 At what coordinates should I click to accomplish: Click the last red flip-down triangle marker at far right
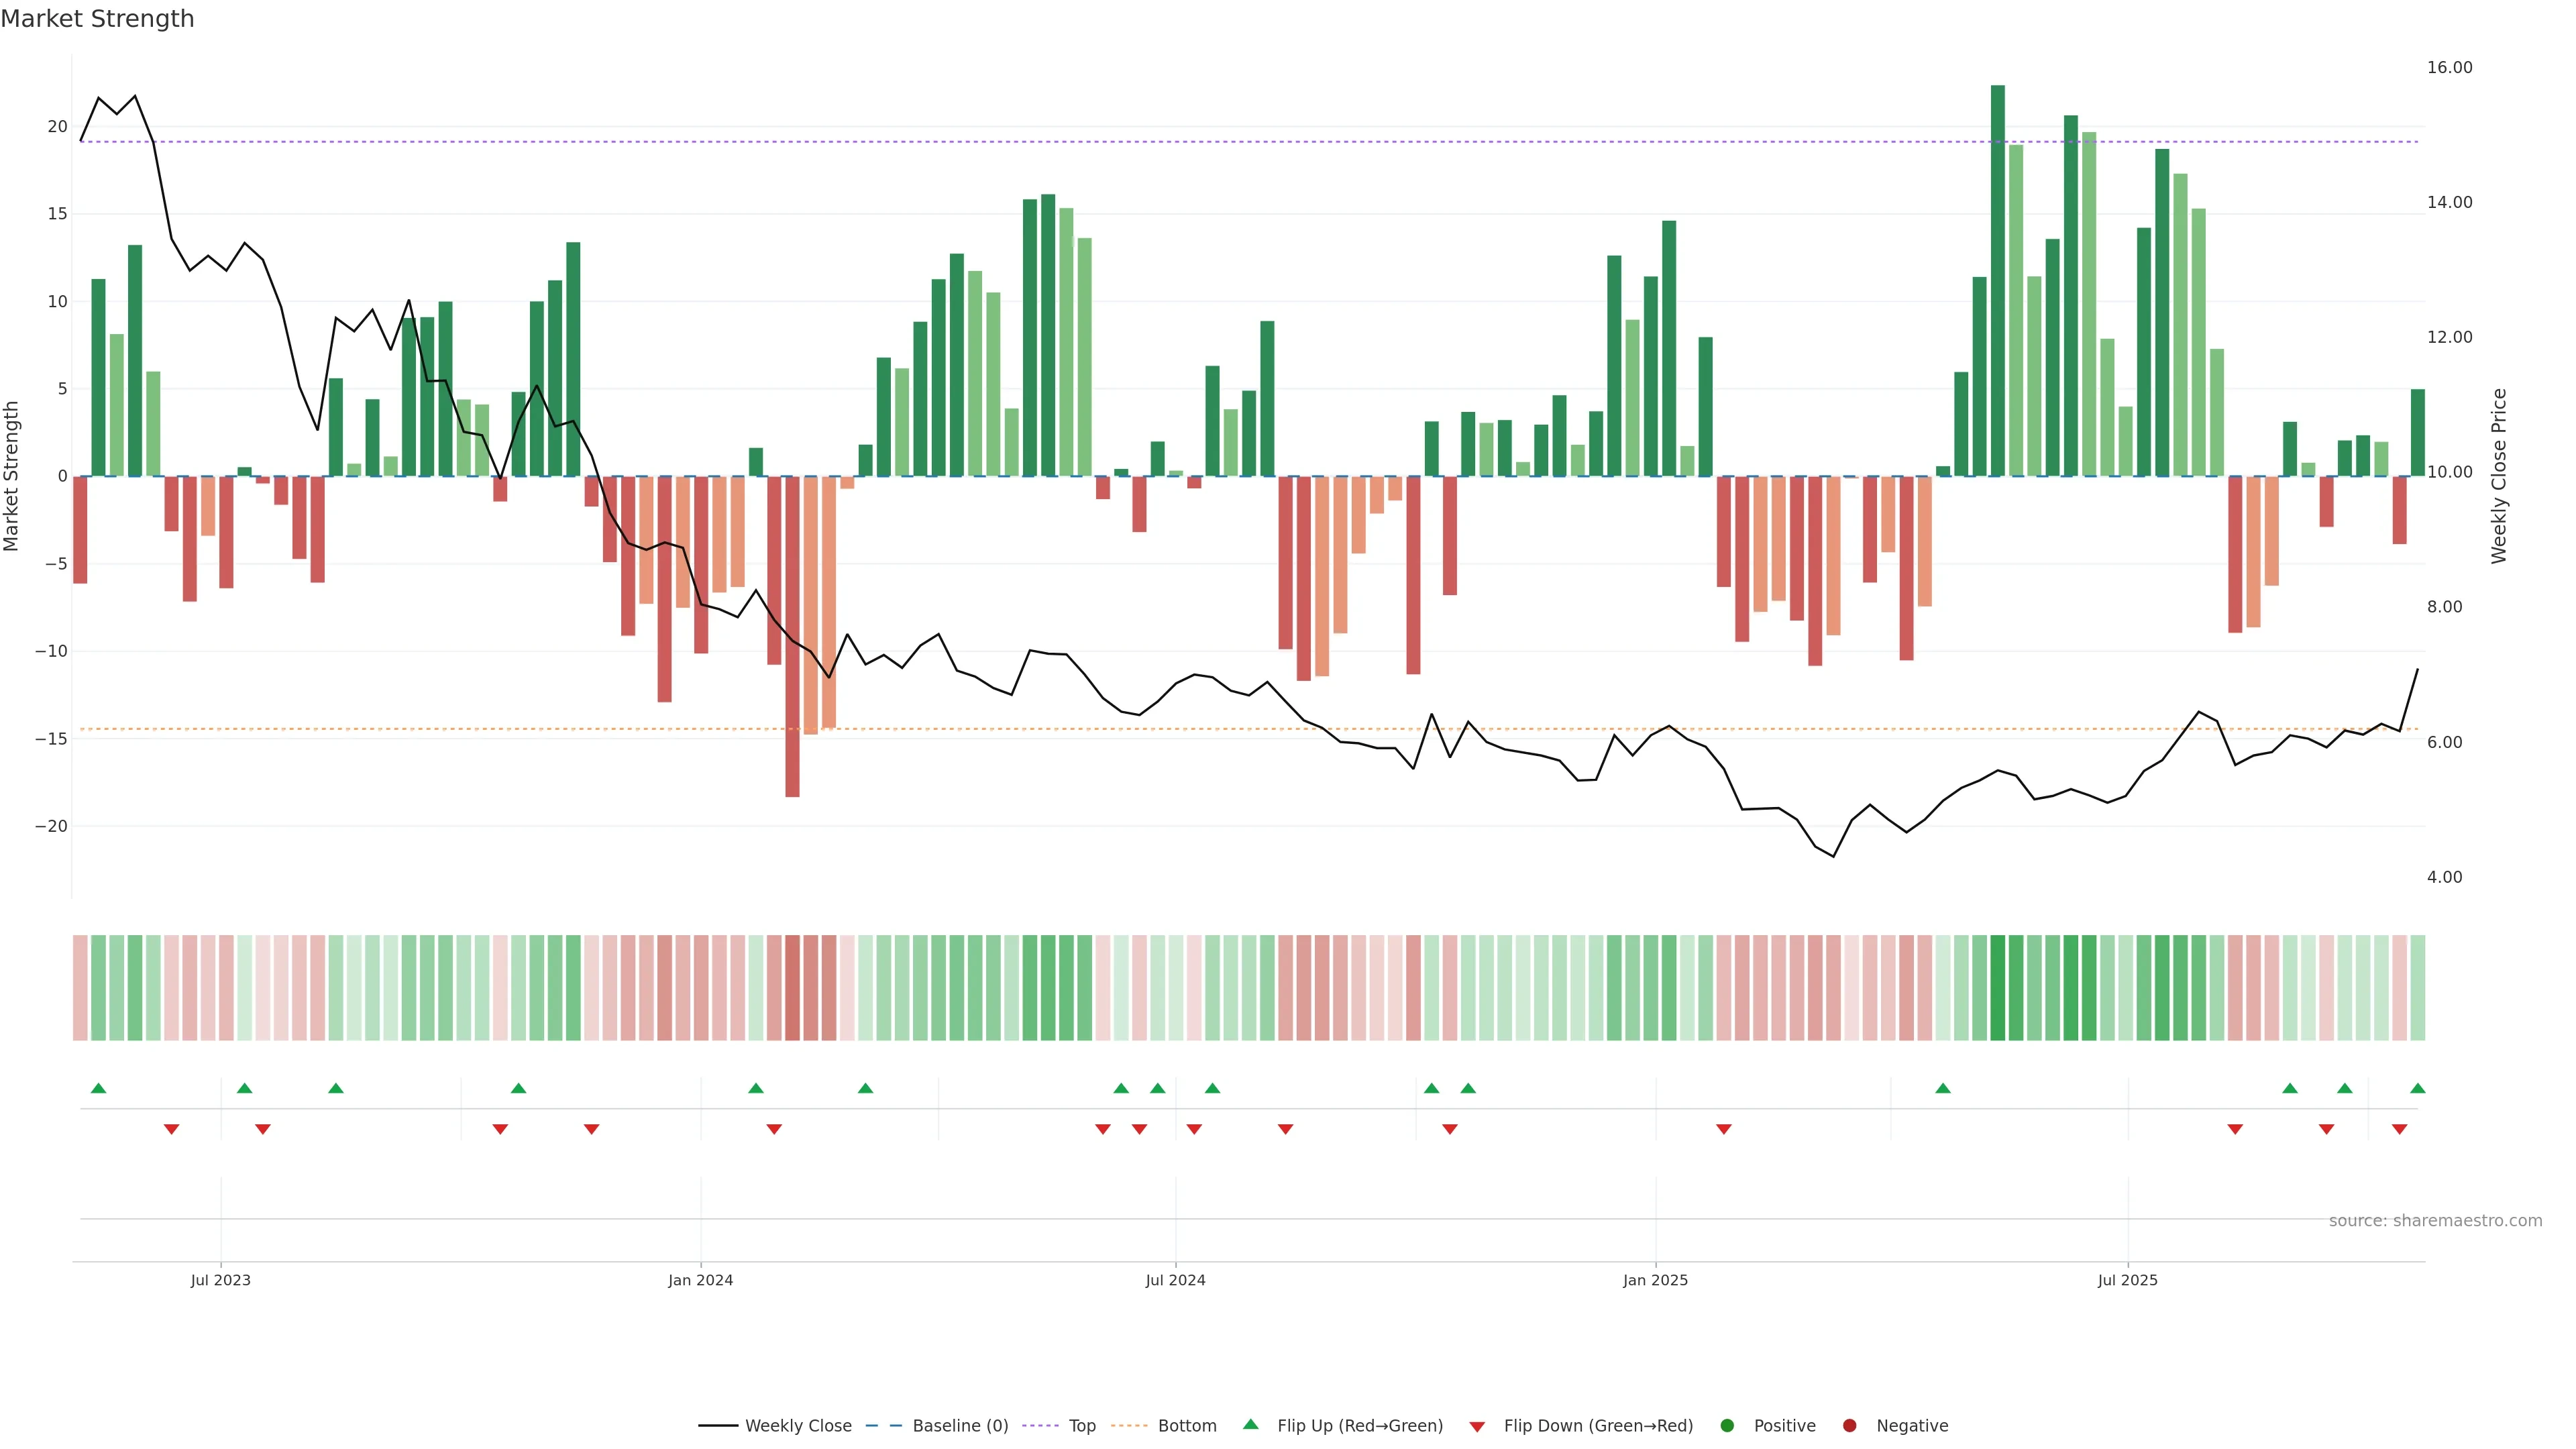click(x=2399, y=1129)
